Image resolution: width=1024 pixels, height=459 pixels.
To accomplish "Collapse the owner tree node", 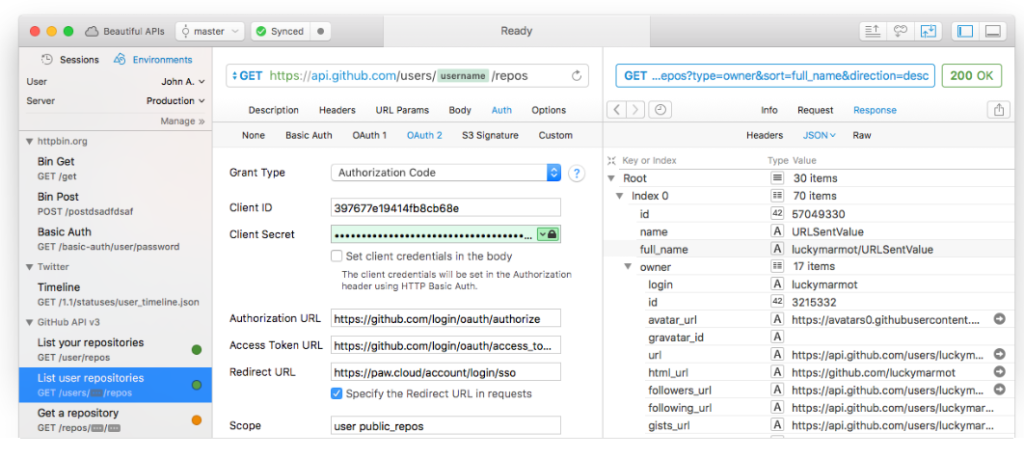I will pyautogui.click(x=628, y=266).
